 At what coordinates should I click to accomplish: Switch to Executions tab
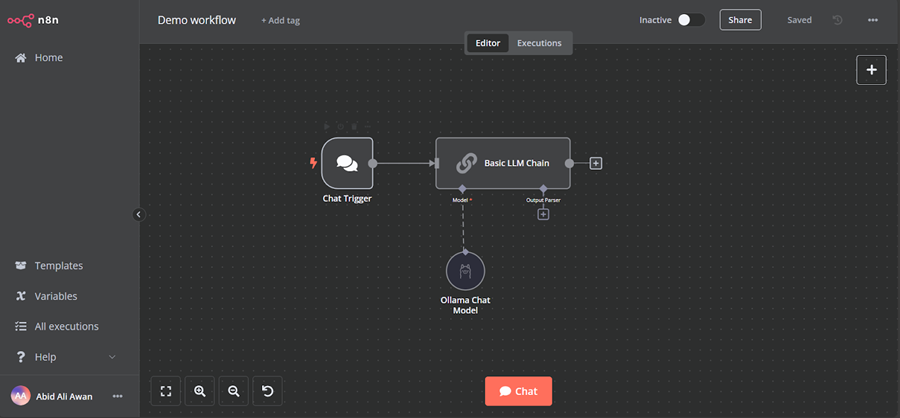539,43
